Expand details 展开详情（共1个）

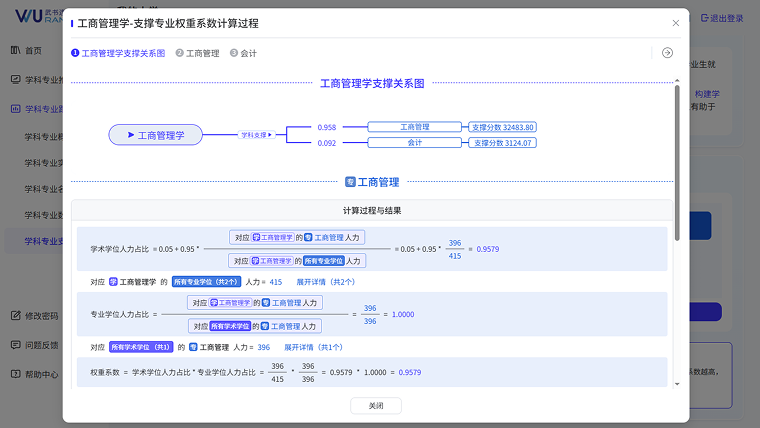[313, 348]
